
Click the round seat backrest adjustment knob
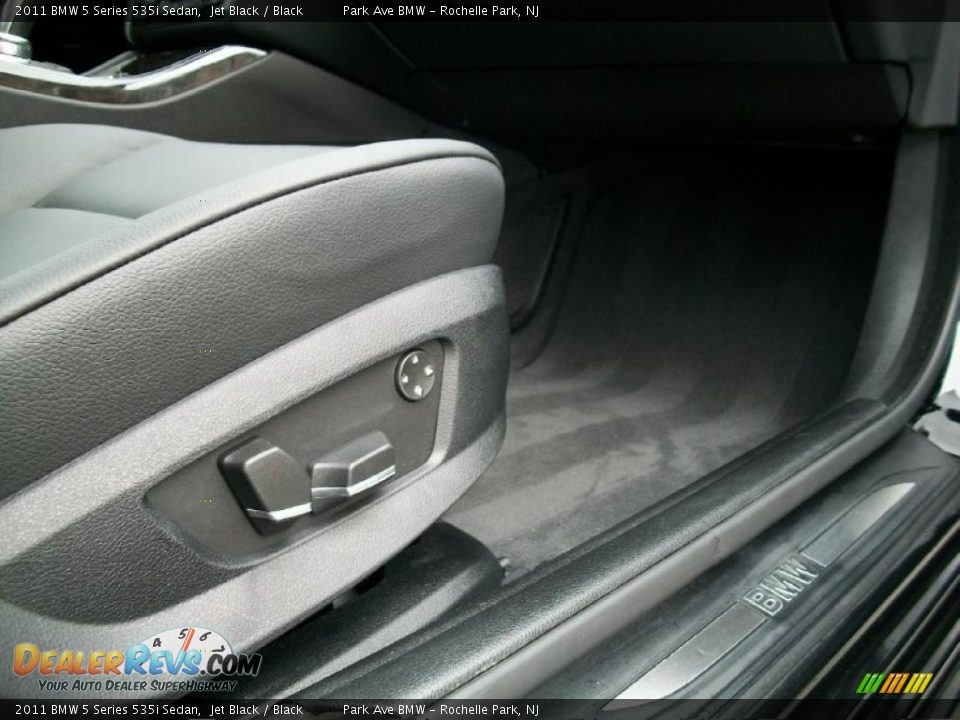point(417,377)
